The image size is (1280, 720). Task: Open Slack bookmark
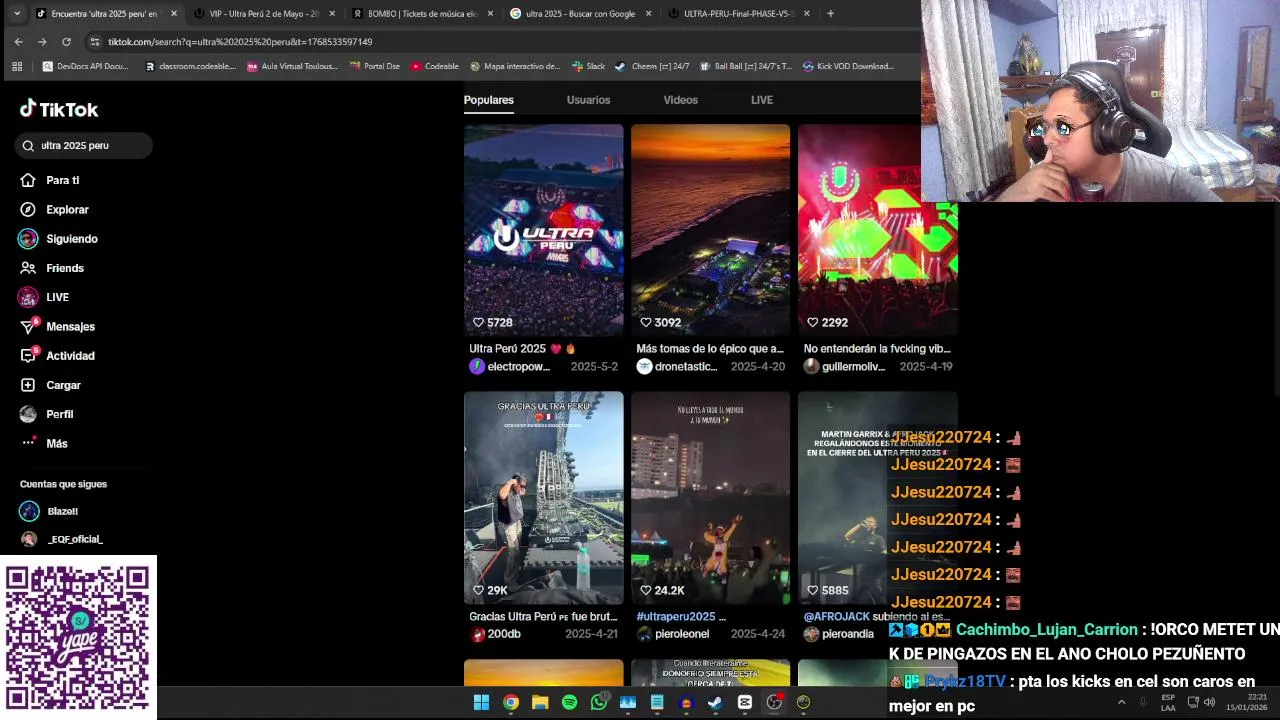[588, 66]
